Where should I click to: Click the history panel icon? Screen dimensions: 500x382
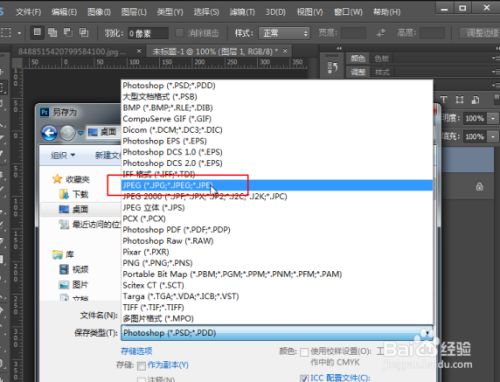(333, 67)
